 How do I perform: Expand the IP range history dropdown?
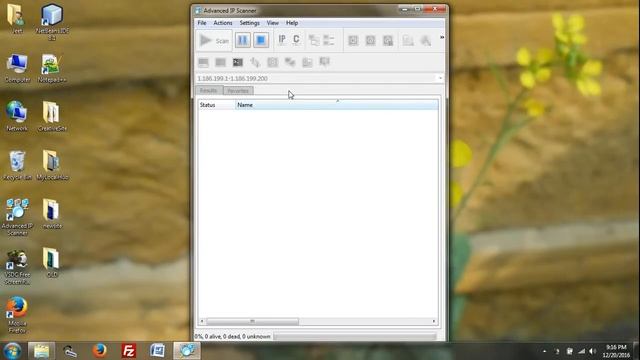pyautogui.click(x=440, y=78)
